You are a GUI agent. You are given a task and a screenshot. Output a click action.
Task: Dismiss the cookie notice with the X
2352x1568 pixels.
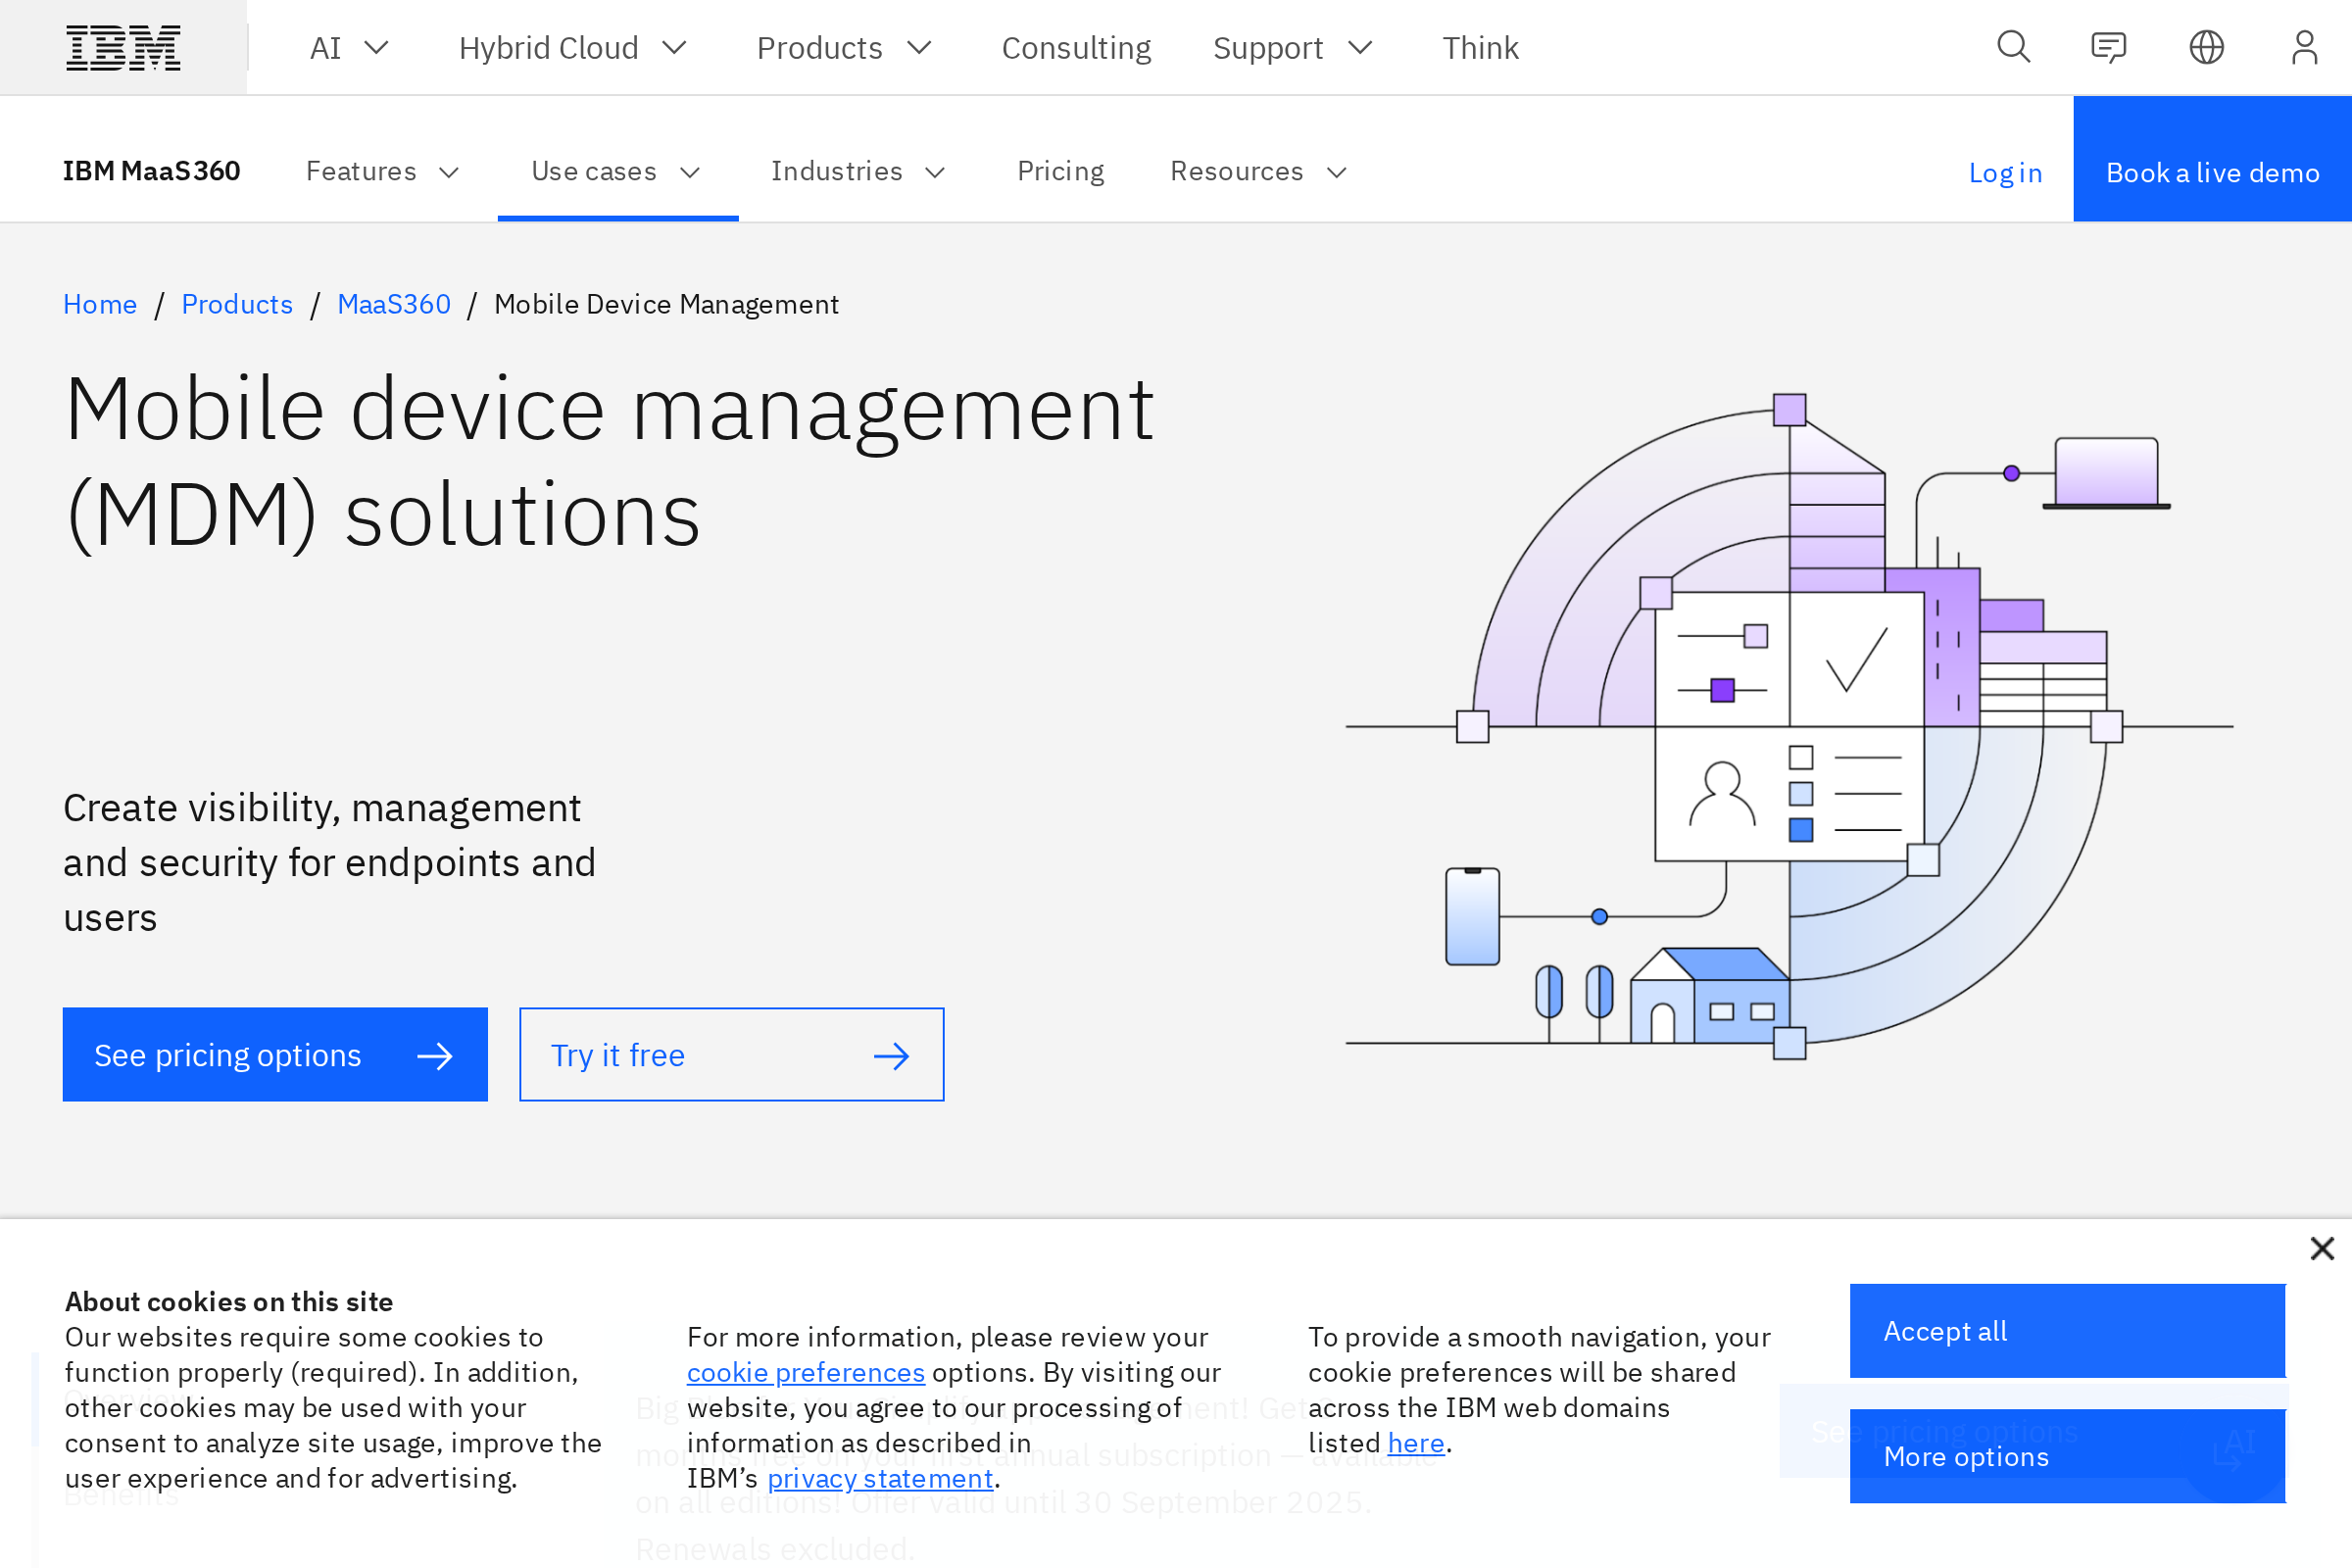point(2322,1248)
